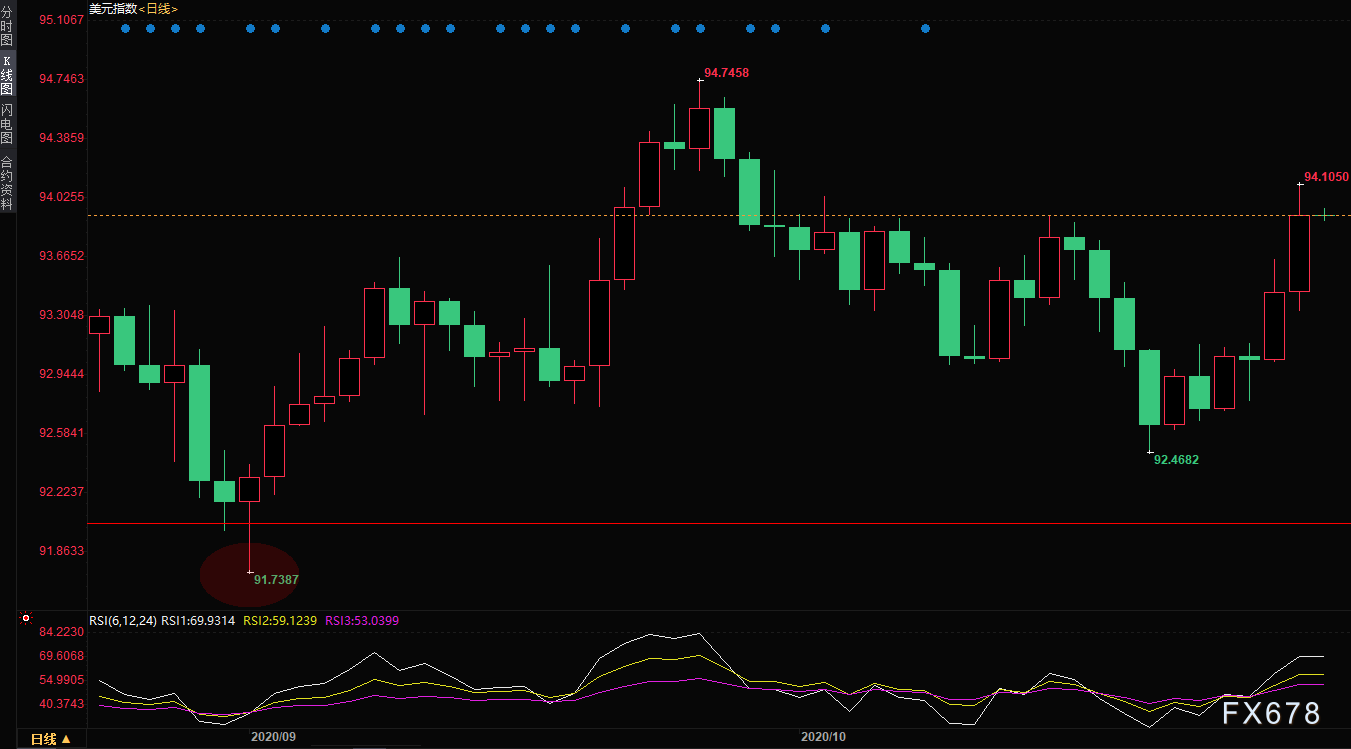1351x749 pixels.
Task: Click the red RSI indicator settings icon
Action: click(x=26, y=620)
